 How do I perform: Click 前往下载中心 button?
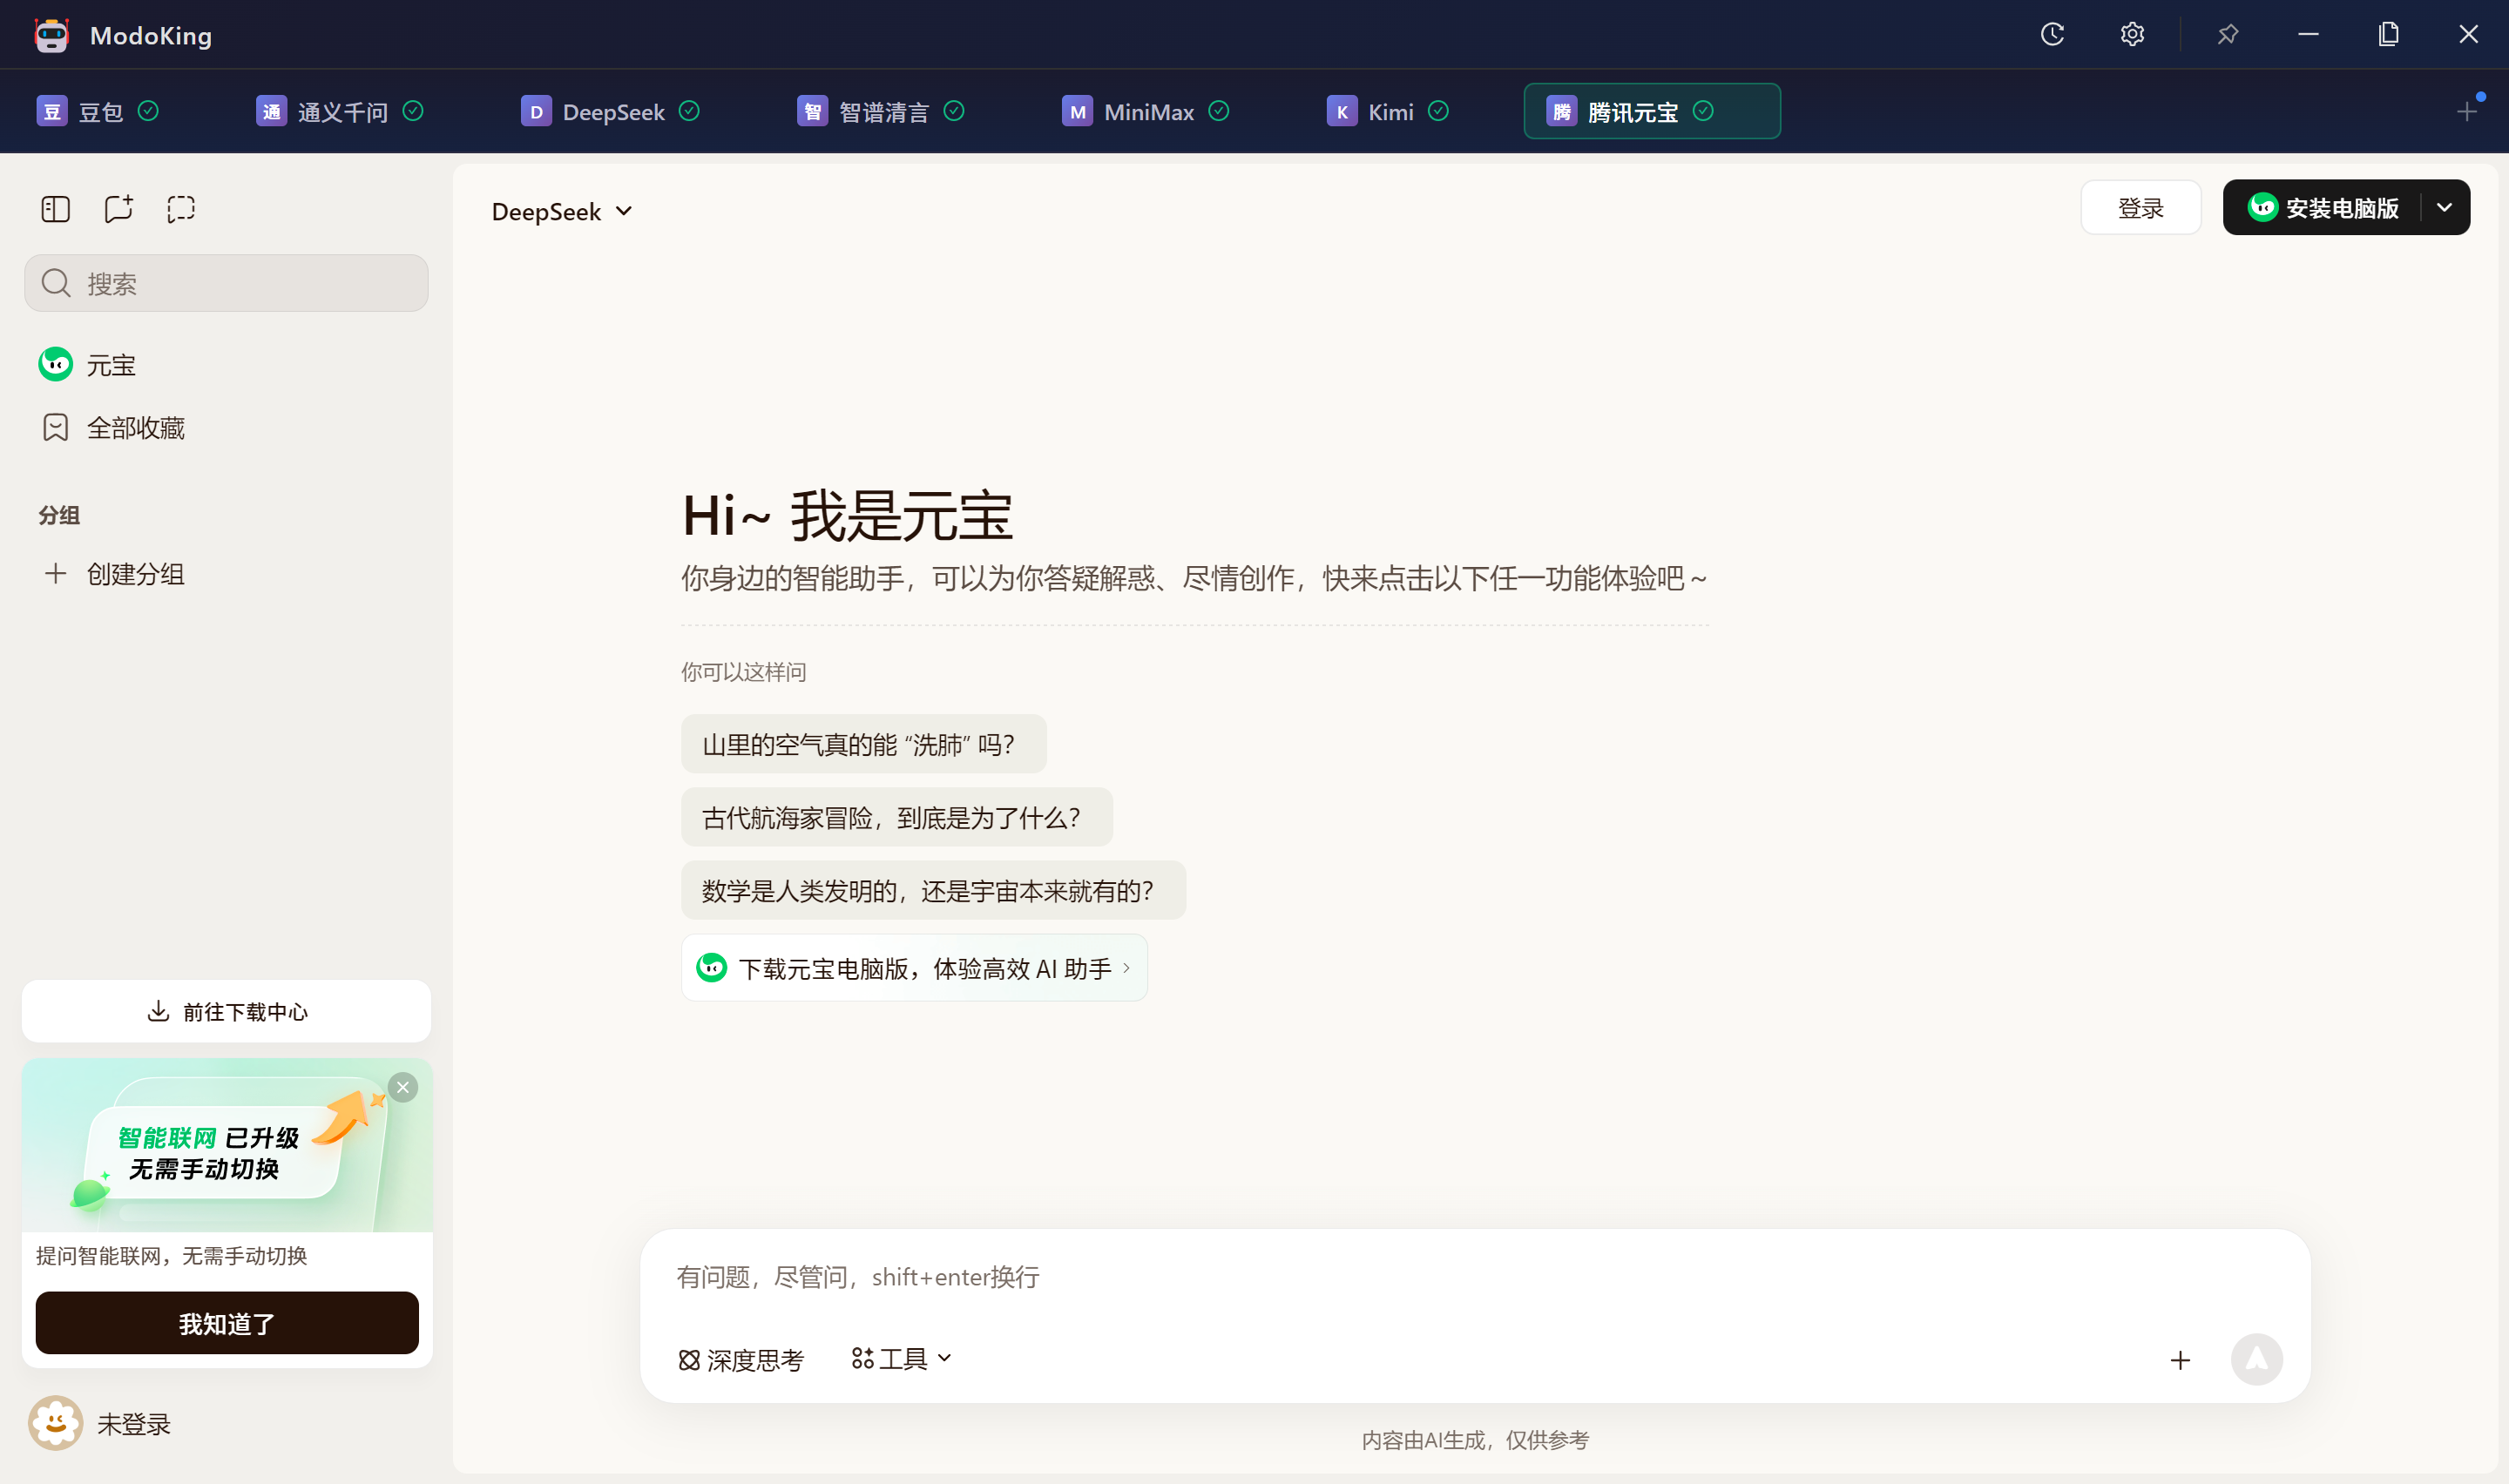pos(227,1011)
